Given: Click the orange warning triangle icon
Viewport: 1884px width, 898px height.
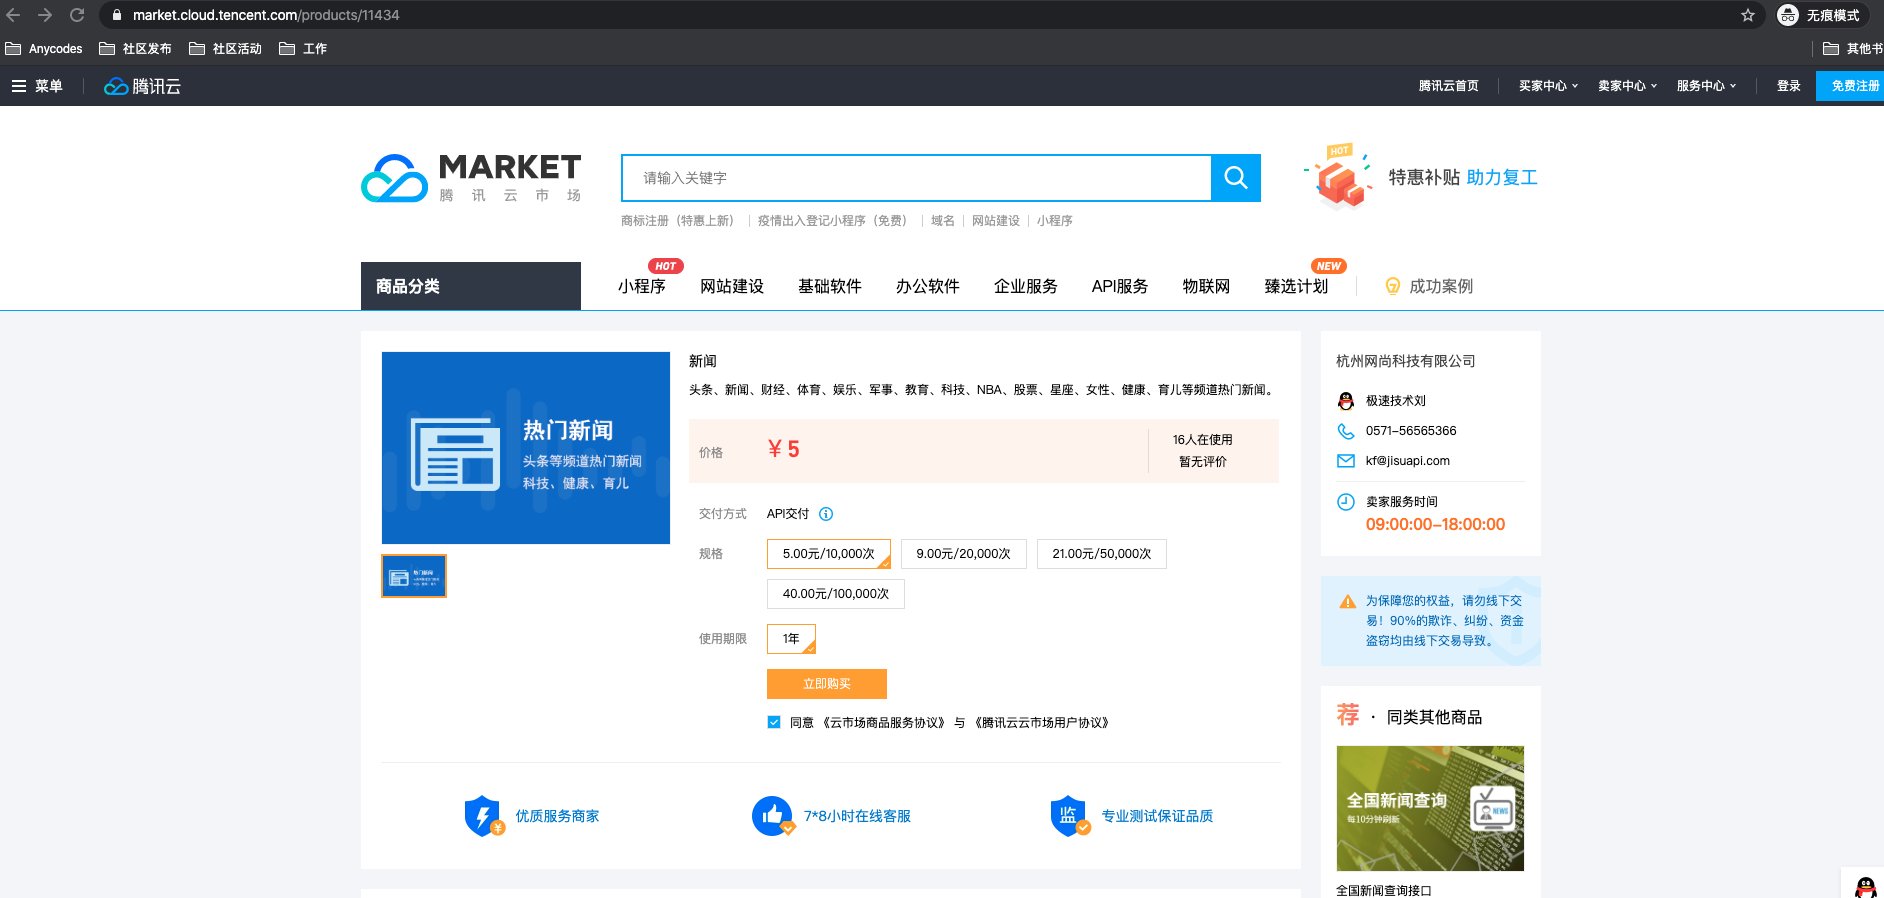Looking at the screenshot, I should (1348, 602).
